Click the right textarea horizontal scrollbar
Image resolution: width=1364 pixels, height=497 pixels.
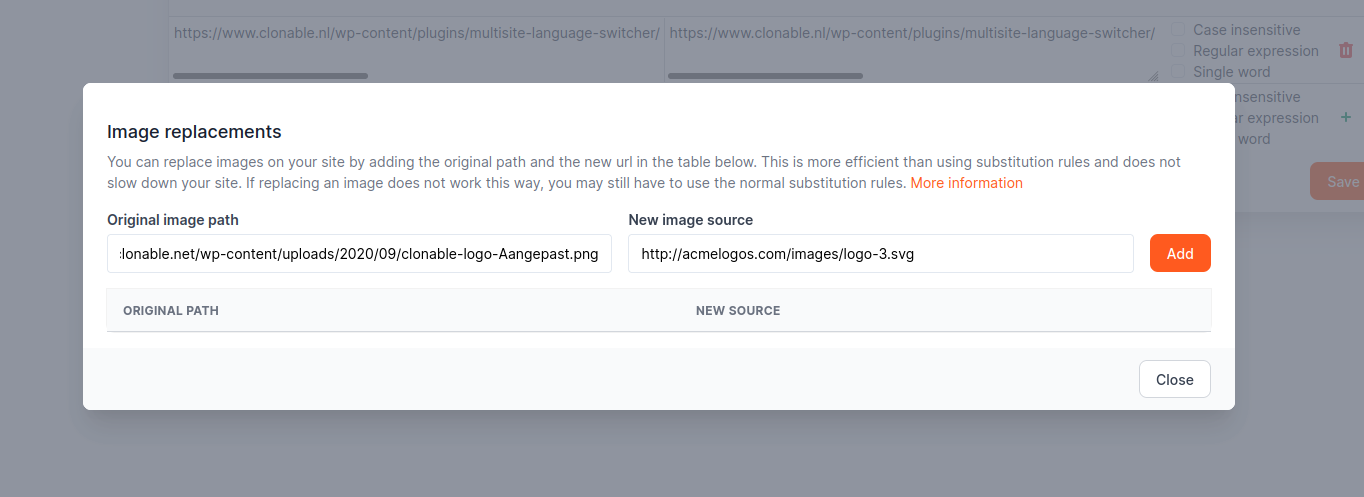click(765, 76)
